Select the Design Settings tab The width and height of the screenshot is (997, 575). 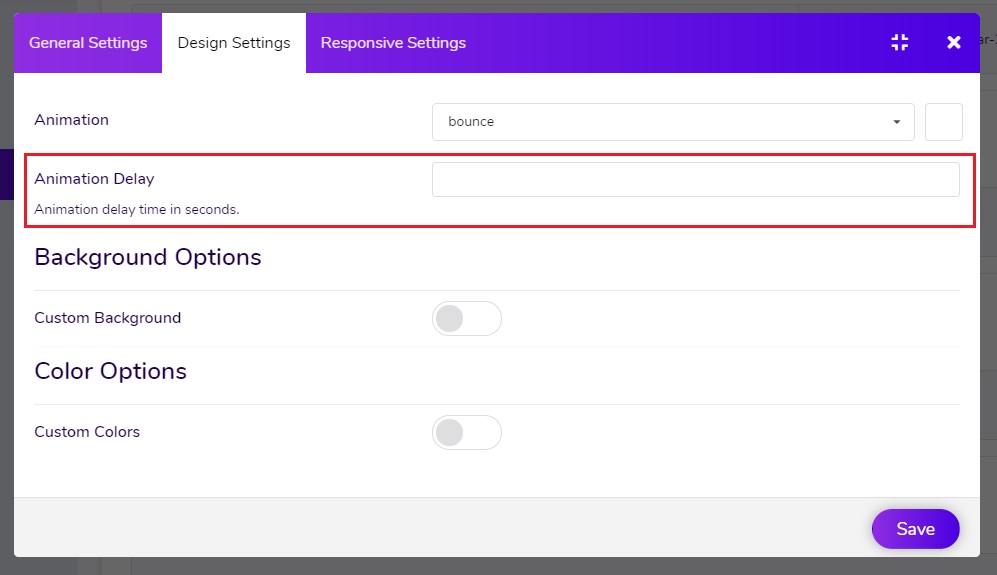234,43
